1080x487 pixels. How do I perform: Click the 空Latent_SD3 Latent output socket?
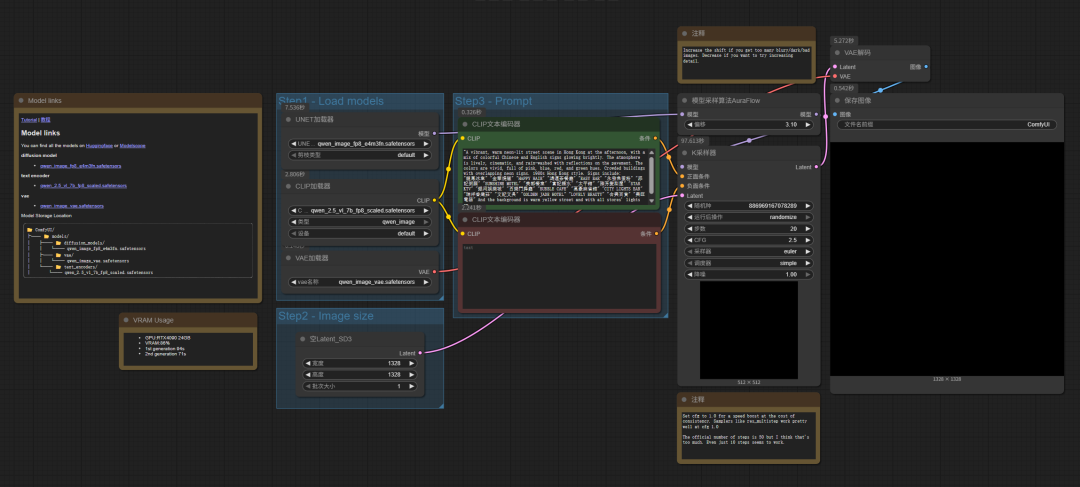420,353
